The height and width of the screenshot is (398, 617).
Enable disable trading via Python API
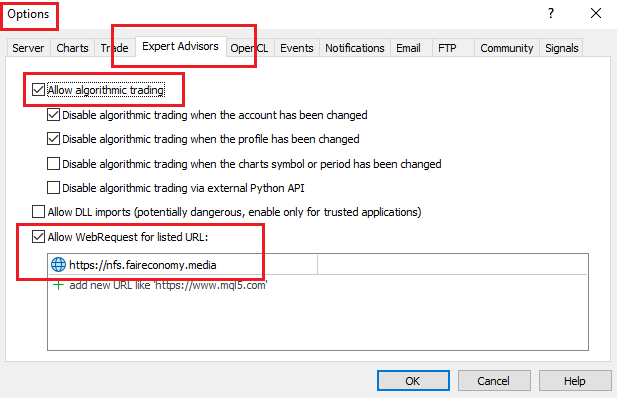(53, 188)
